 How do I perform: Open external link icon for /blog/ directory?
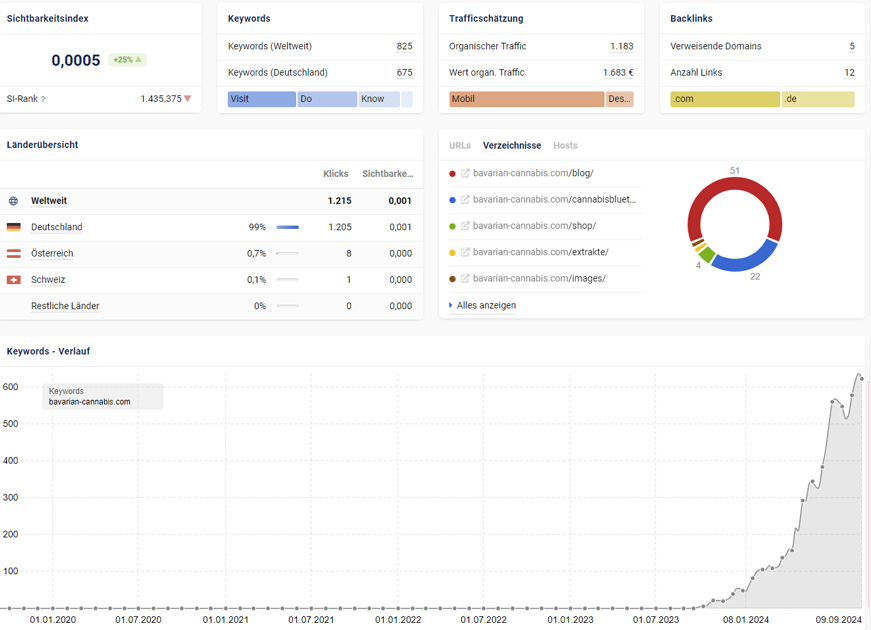465,174
